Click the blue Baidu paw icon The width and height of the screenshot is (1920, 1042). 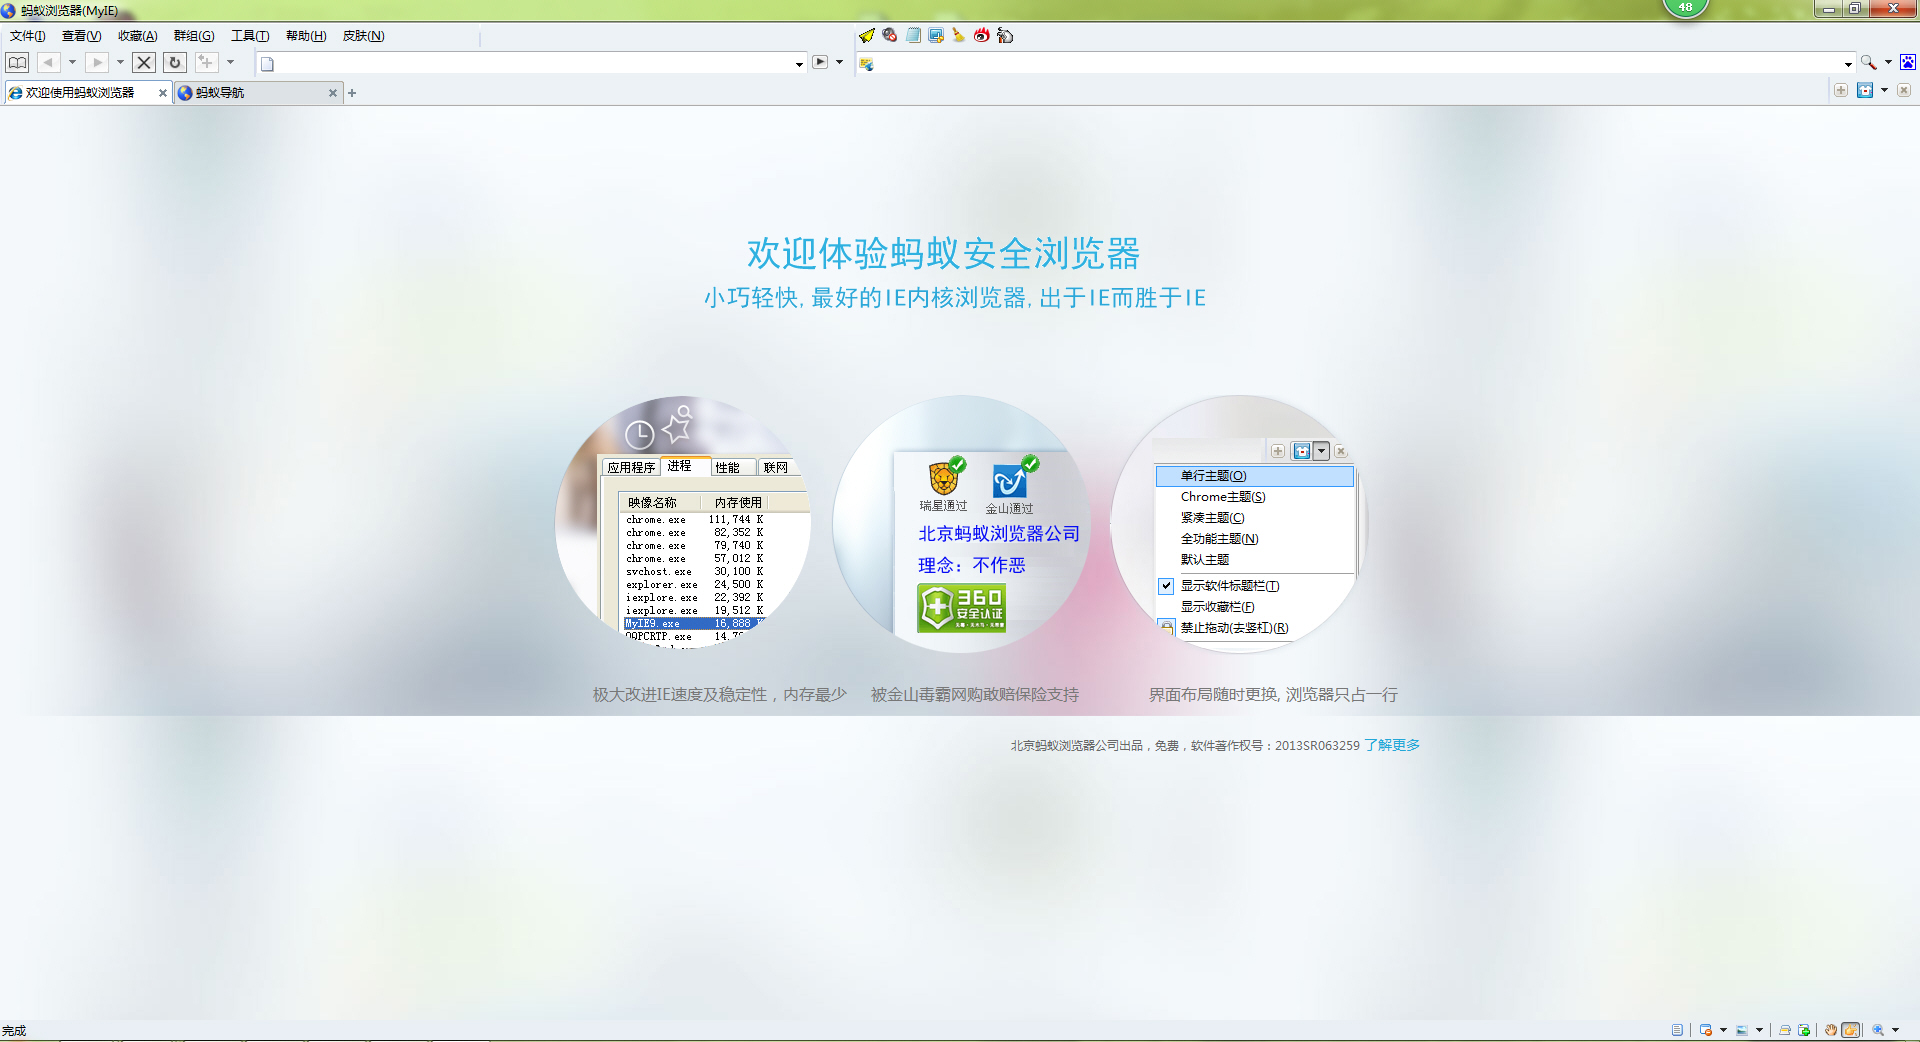pos(1908,62)
